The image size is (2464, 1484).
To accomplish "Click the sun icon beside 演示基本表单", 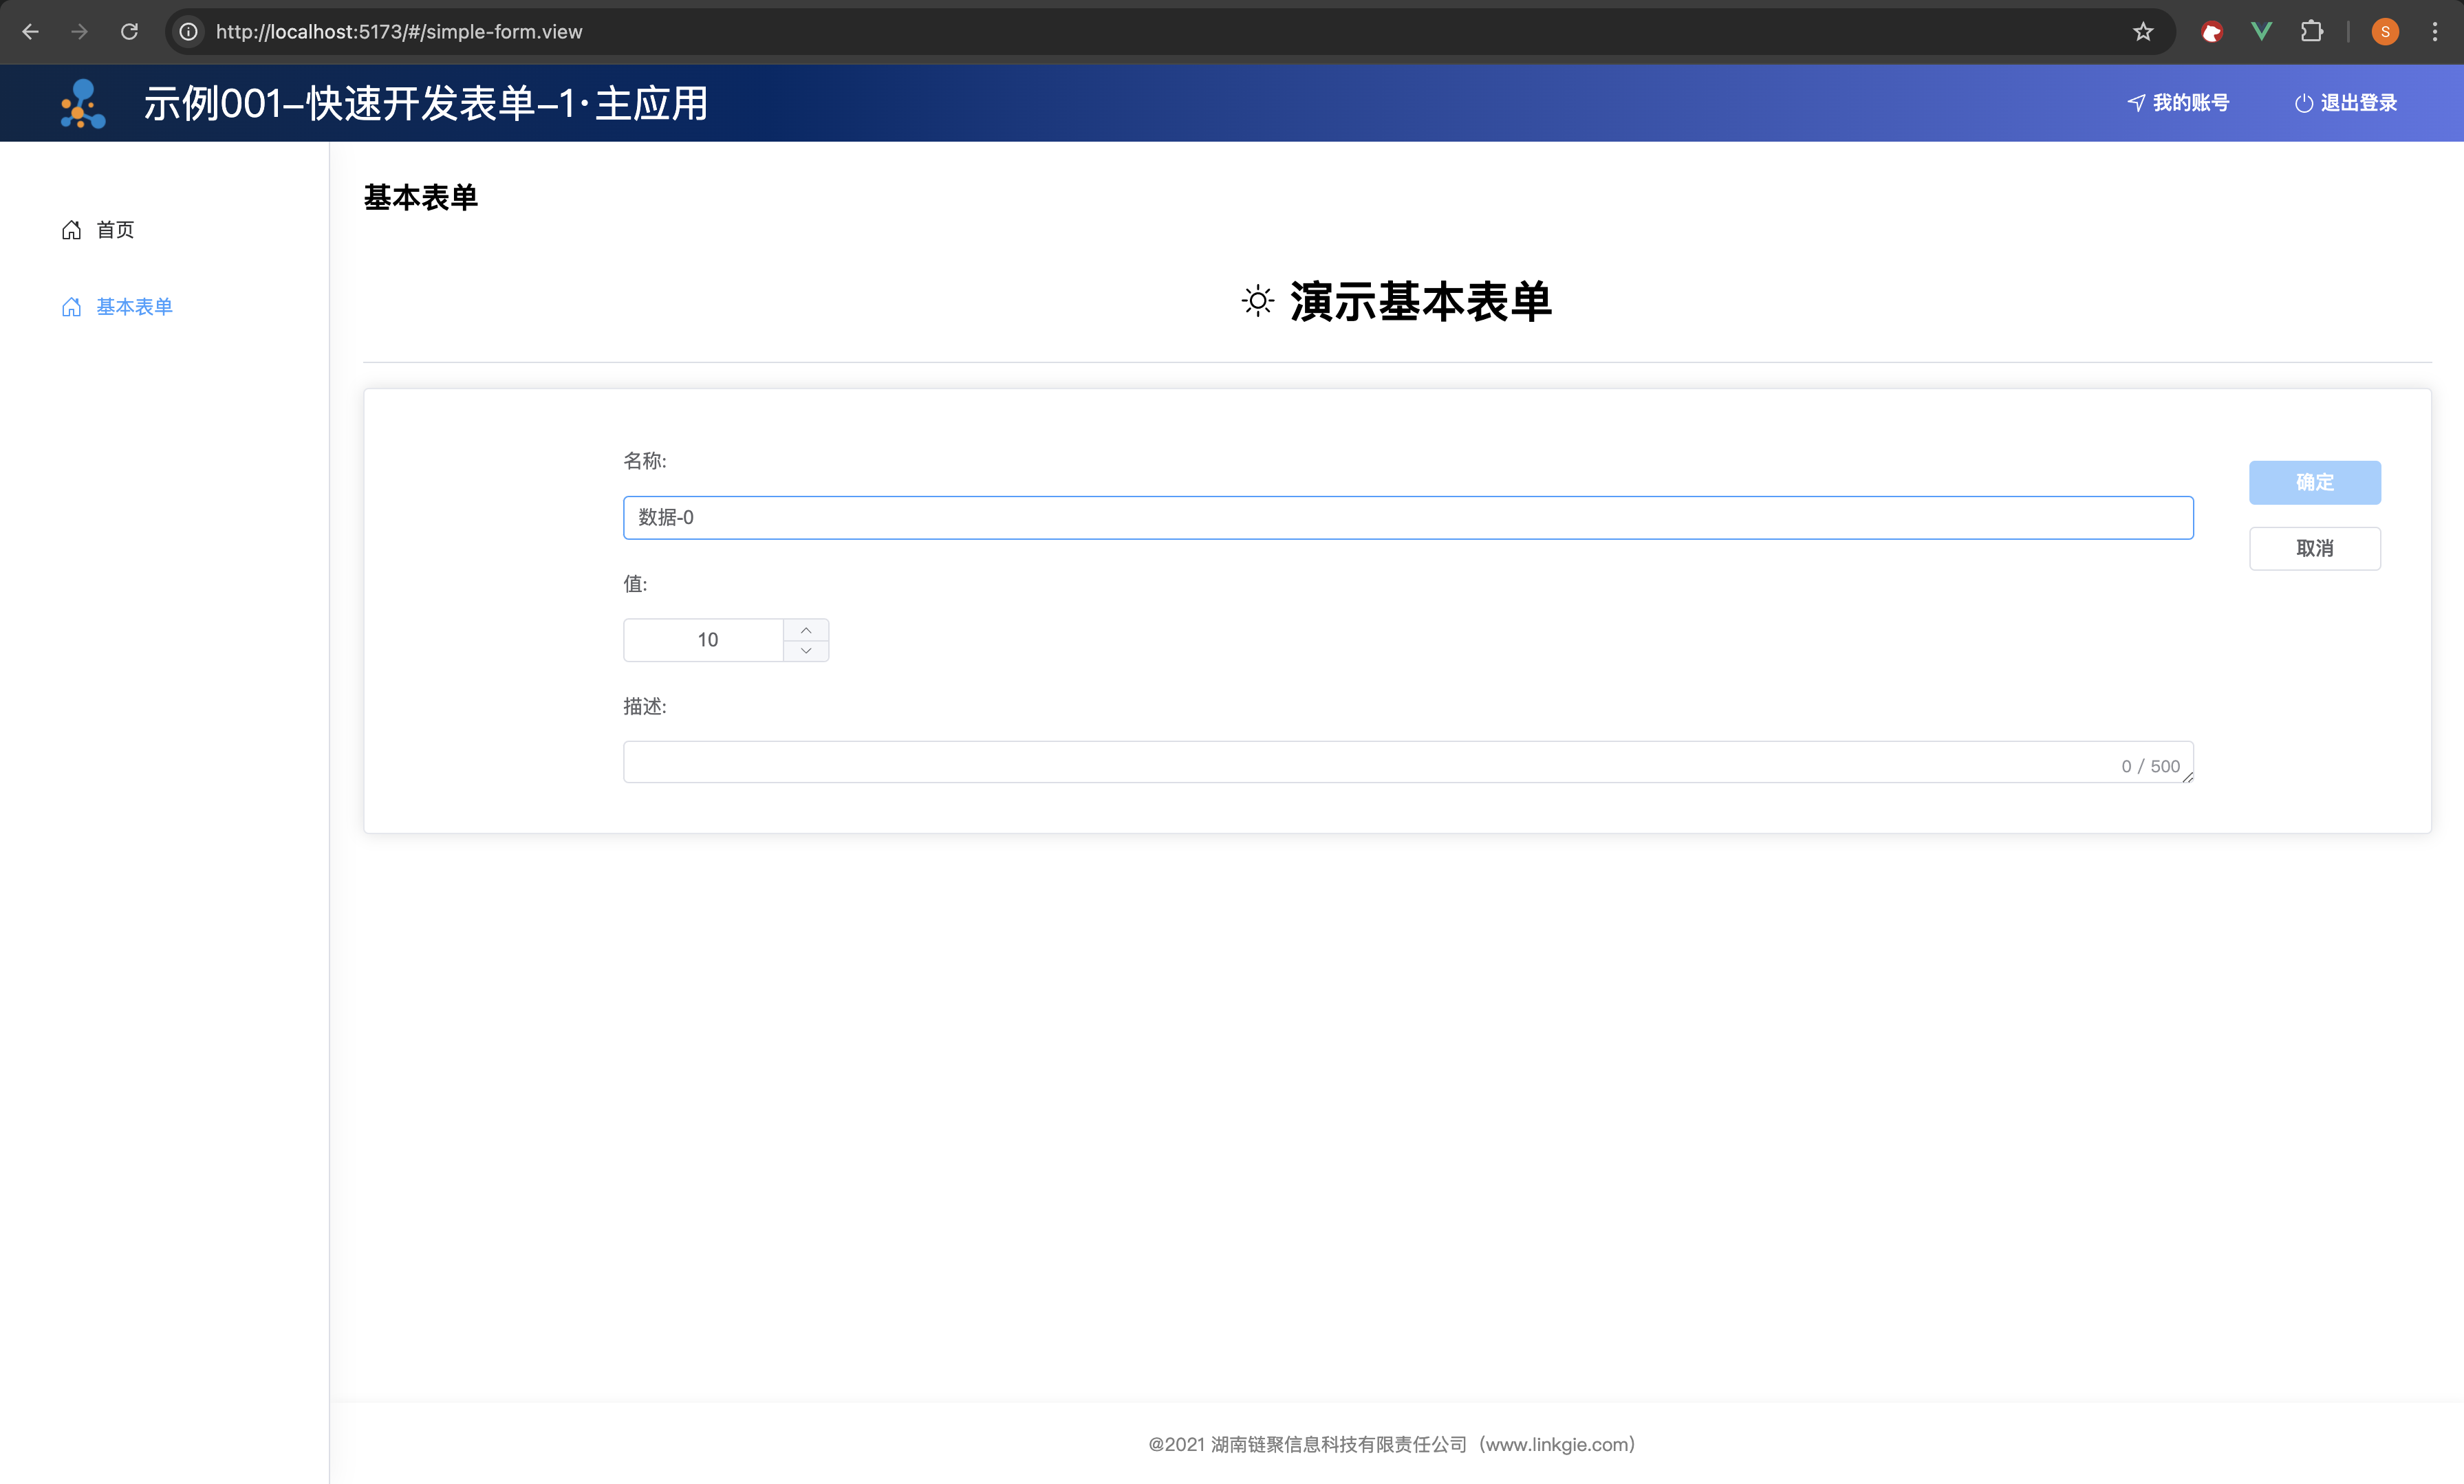I will [x=1258, y=301].
